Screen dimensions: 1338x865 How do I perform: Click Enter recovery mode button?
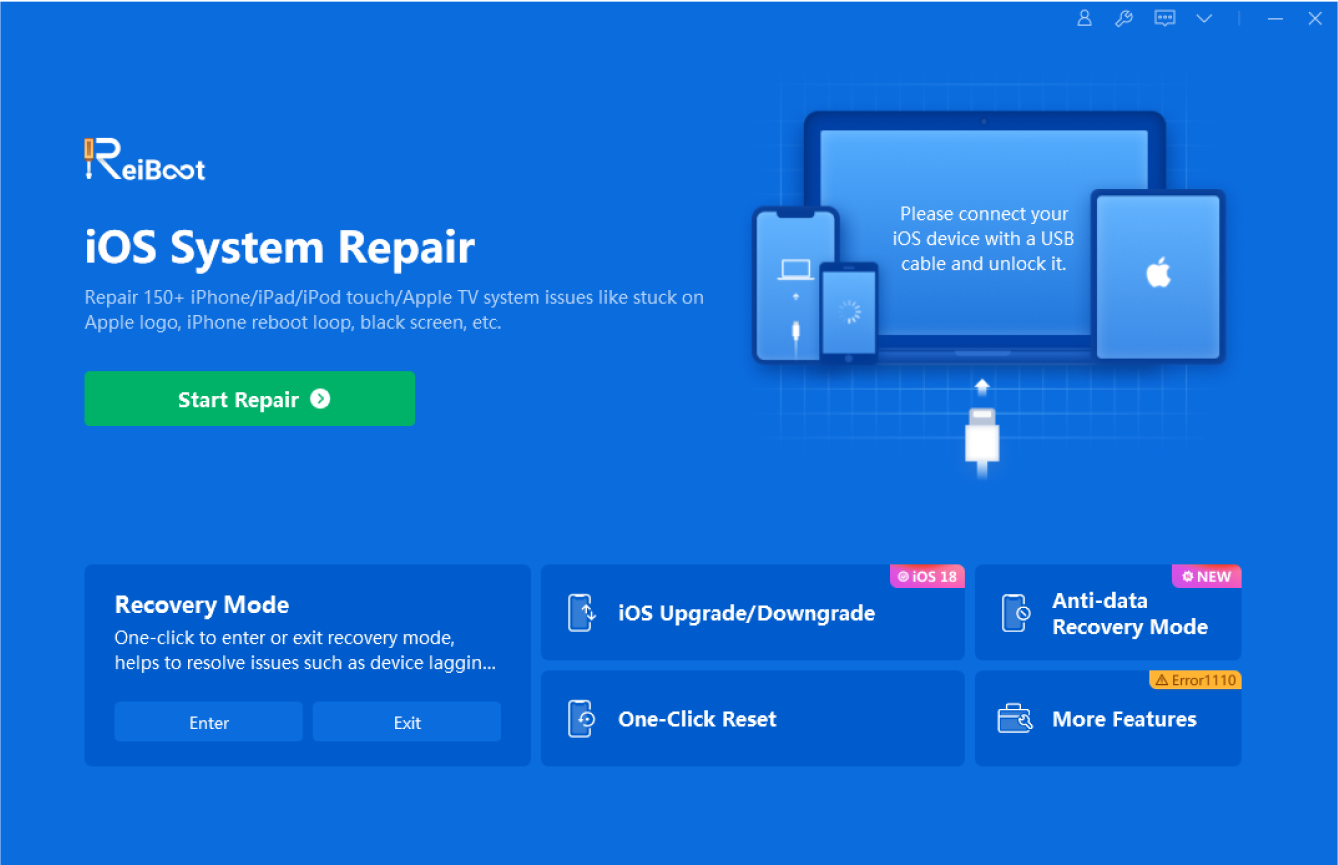(x=208, y=722)
